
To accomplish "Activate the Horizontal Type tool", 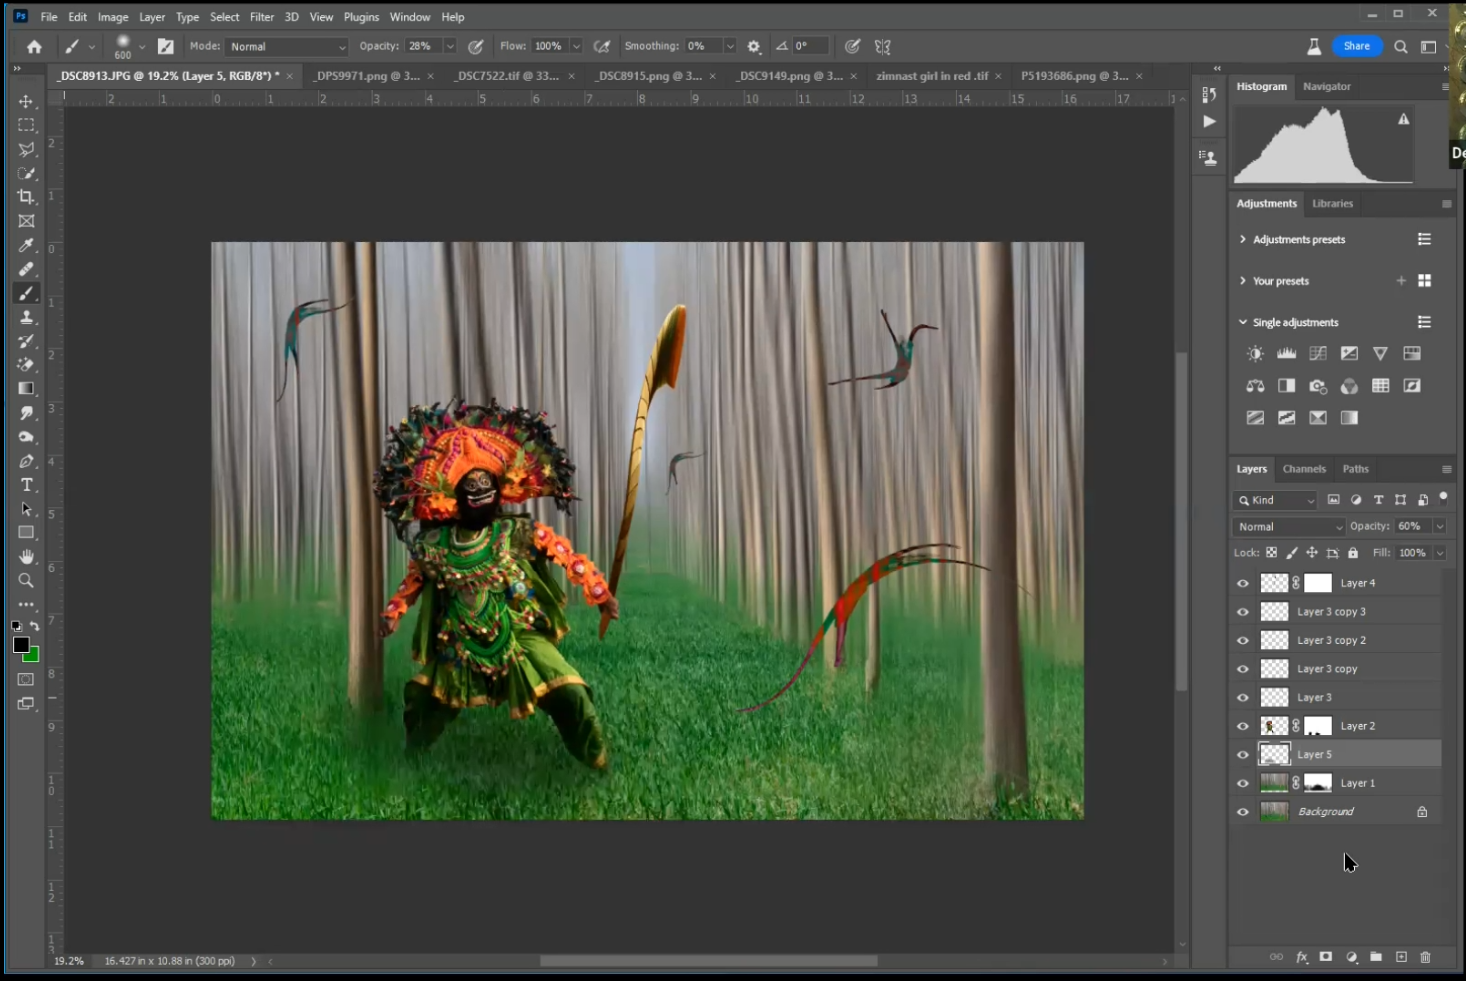I will click(26, 485).
